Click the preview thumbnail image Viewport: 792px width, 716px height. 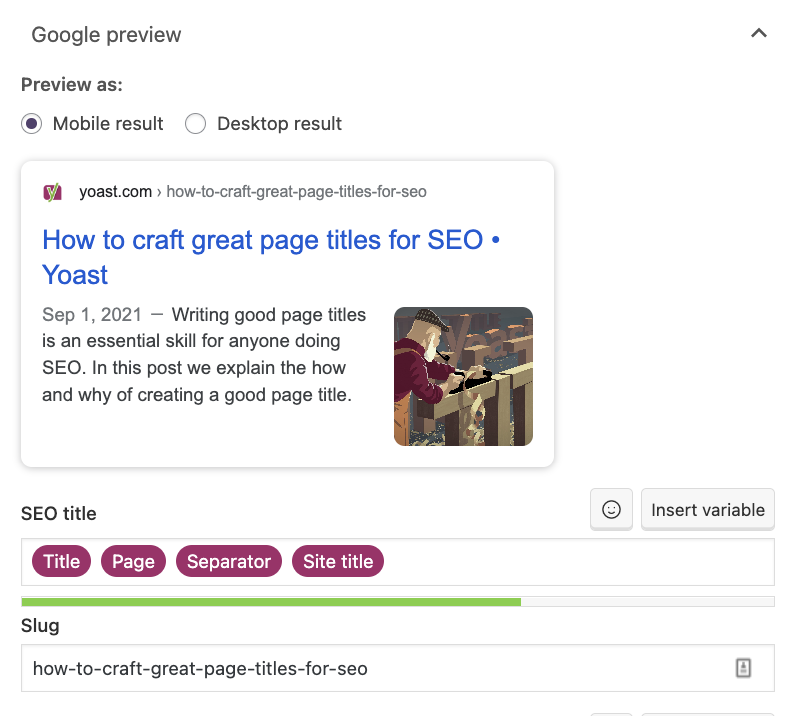(463, 376)
